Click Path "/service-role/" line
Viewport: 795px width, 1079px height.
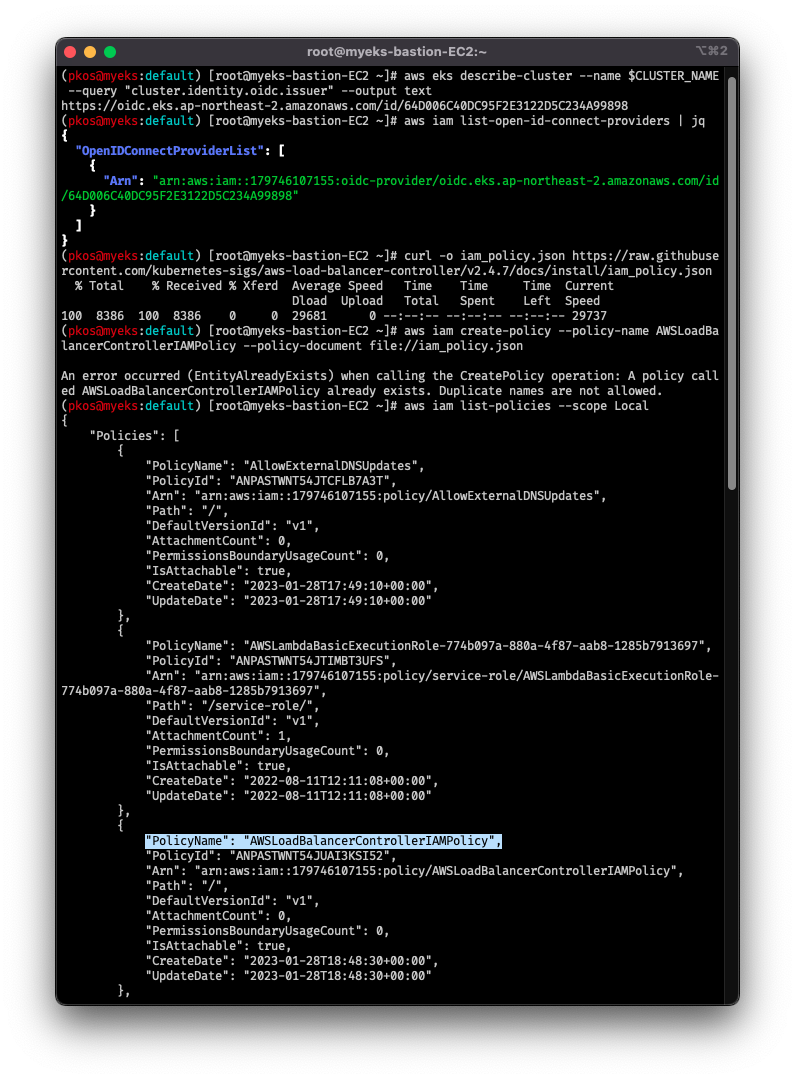[232, 706]
